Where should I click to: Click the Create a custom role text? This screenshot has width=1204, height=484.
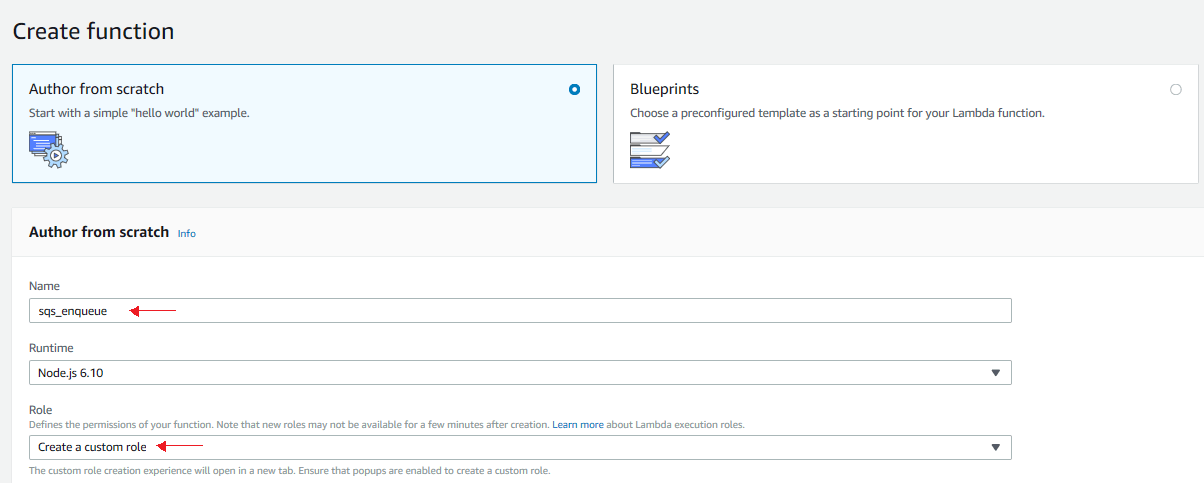pos(92,447)
